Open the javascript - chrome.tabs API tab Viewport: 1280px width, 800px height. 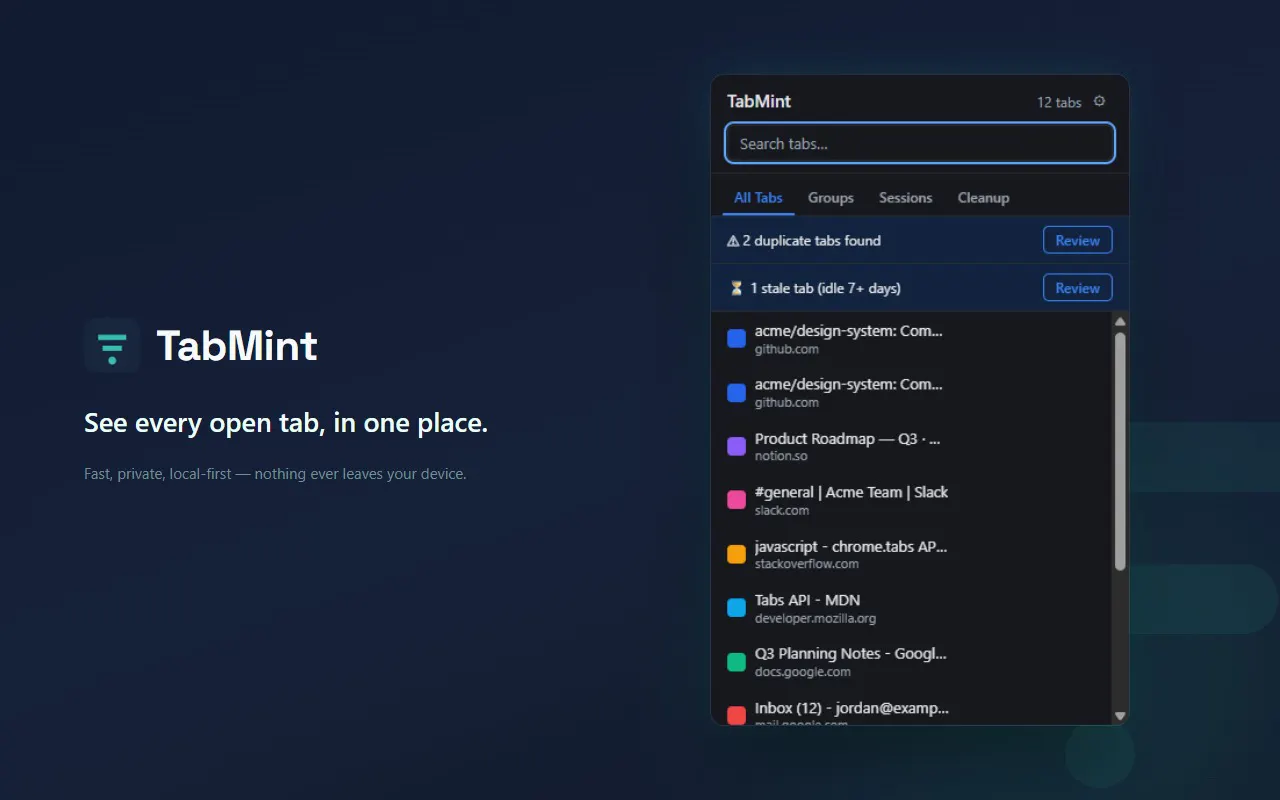click(x=911, y=554)
